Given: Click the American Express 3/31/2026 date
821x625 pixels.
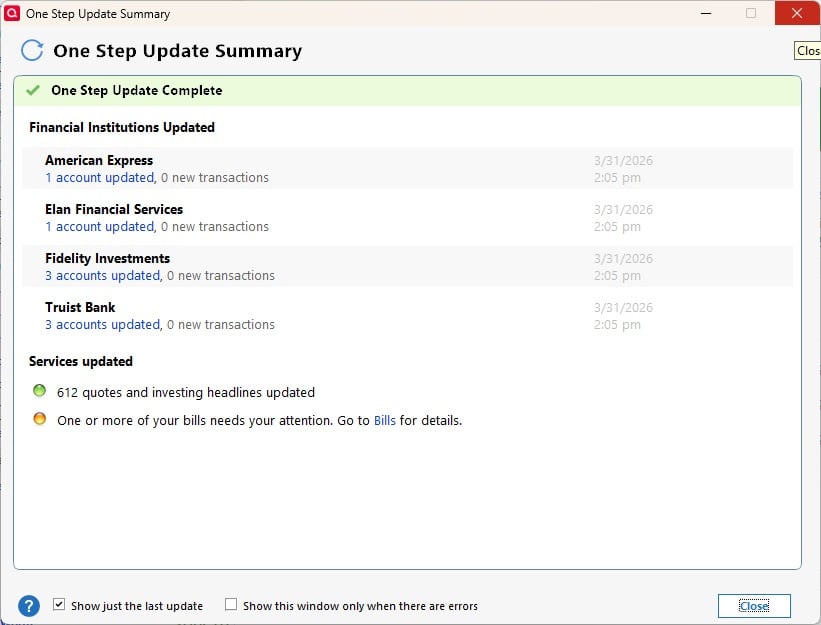Looking at the screenshot, I should (x=623, y=161).
